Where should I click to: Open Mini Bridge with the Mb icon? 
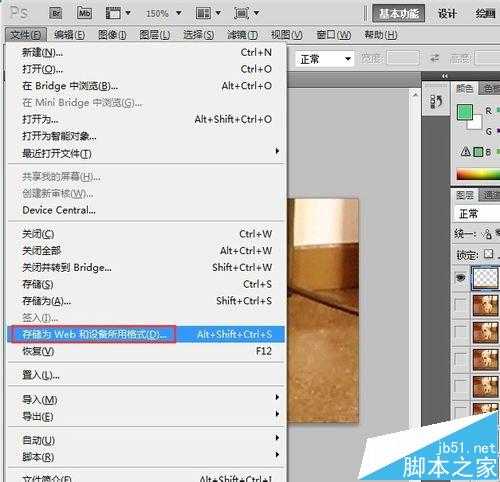(x=84, y=13)
